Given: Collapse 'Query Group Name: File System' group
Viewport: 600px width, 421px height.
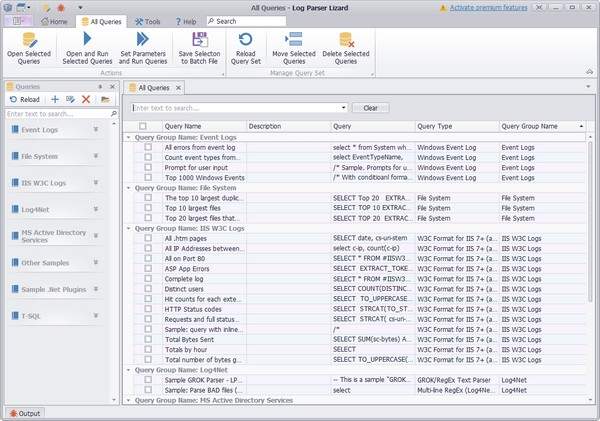Looking at the screenshot, I should (x=128, y=187).
